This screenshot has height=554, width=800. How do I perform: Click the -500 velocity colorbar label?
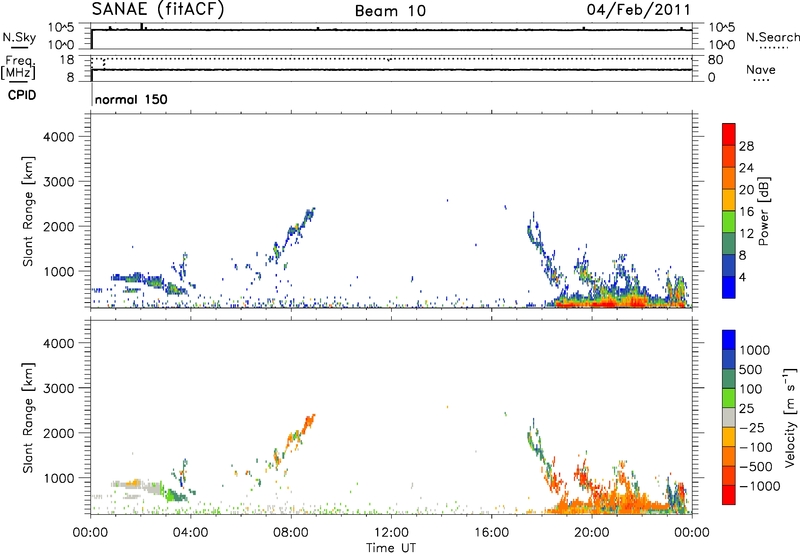point(756,467)
